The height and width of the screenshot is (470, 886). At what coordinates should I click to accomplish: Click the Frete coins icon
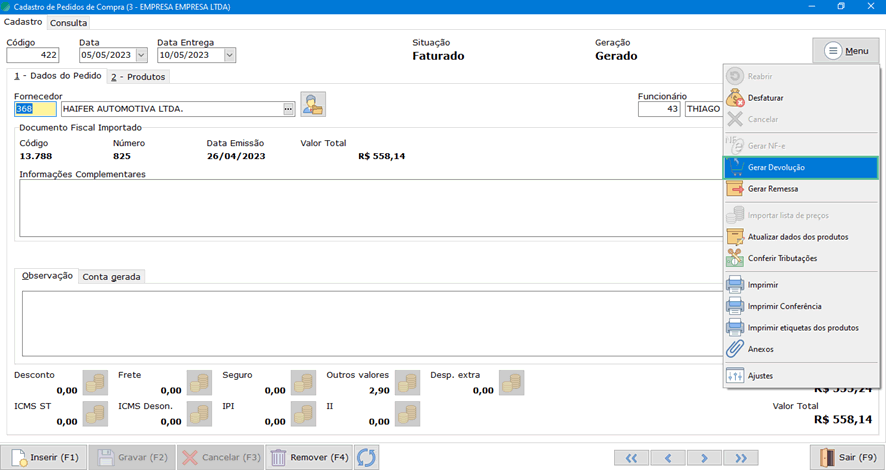coord(199,383)
